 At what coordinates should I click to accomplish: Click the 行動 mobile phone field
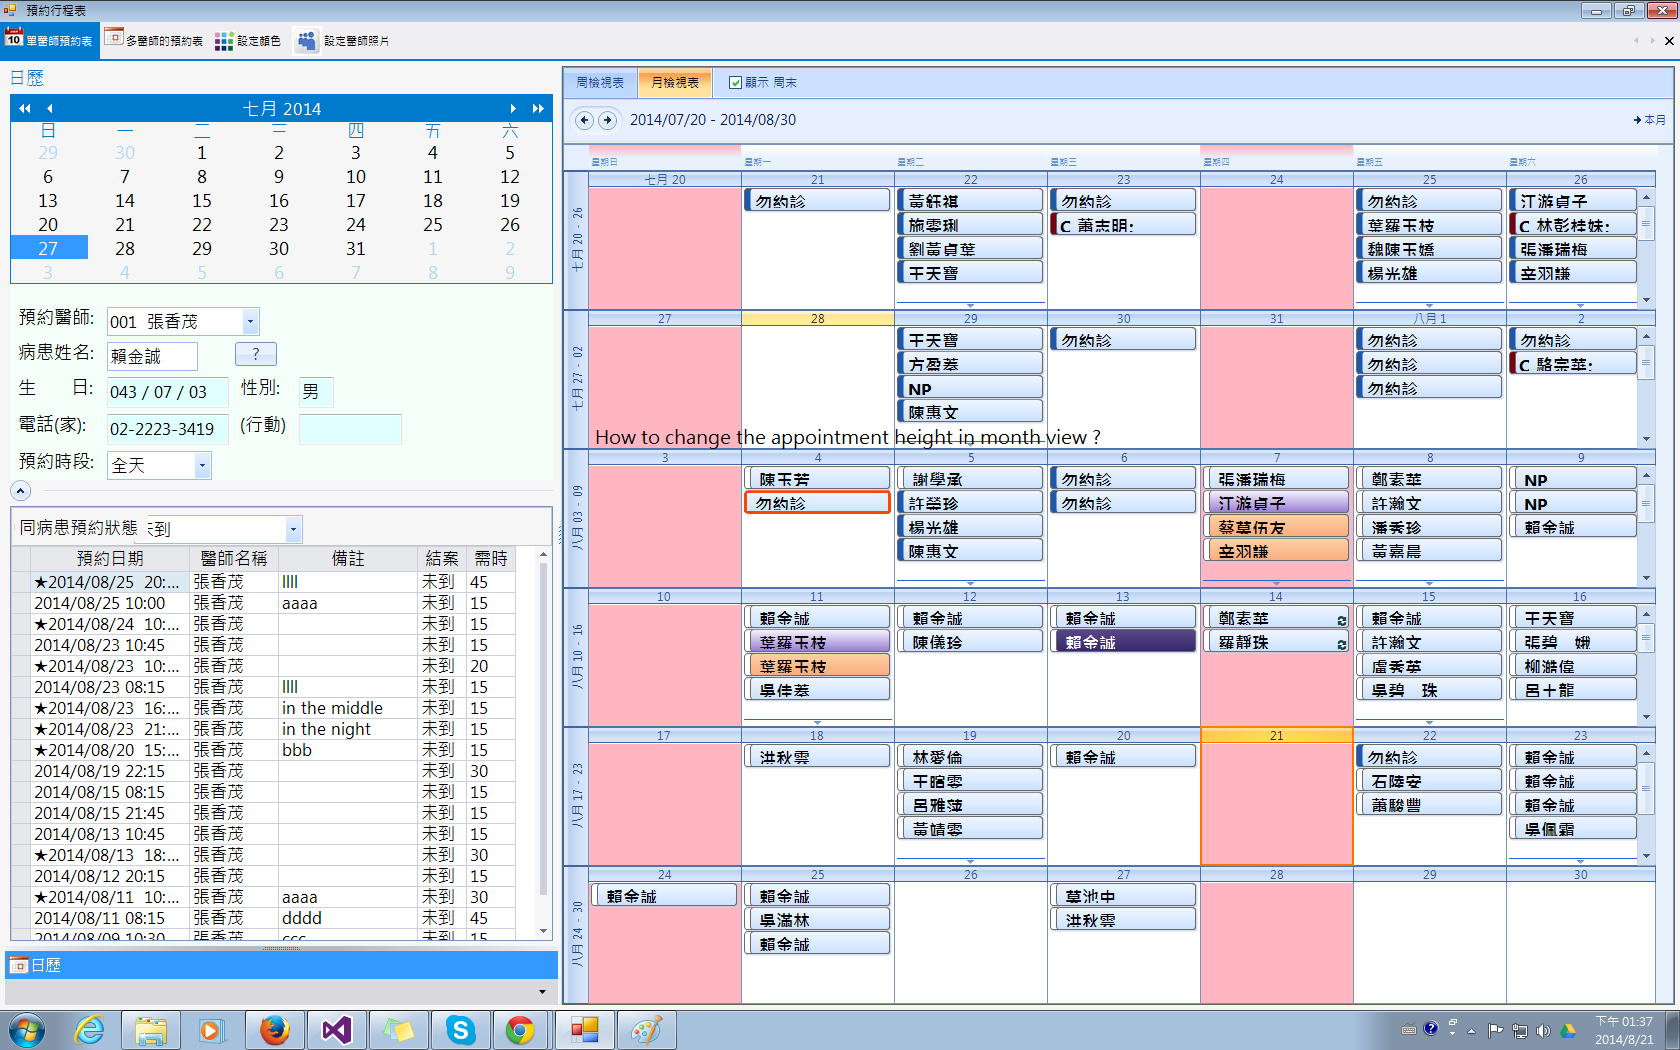pyautogui.click(x=350, y=429)
